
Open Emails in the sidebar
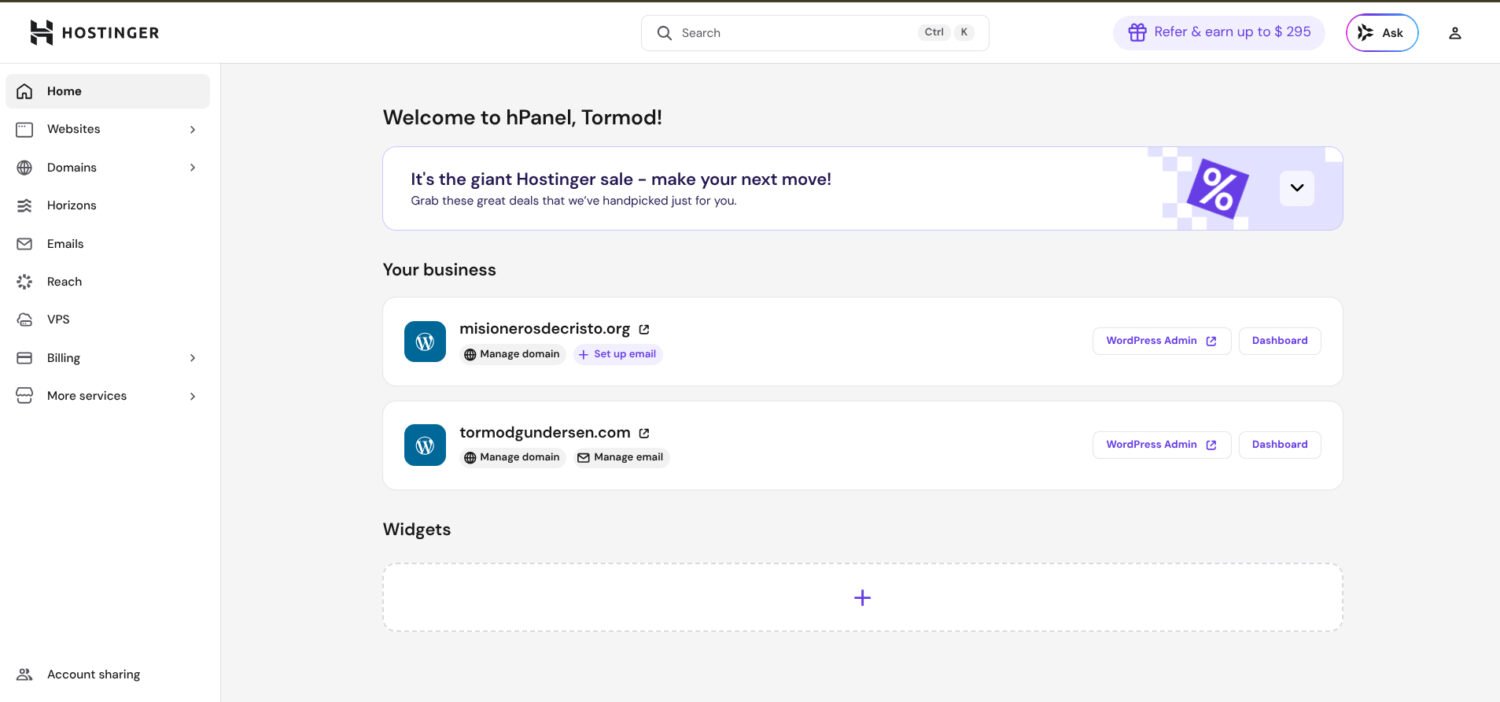[x=65, y=244]
